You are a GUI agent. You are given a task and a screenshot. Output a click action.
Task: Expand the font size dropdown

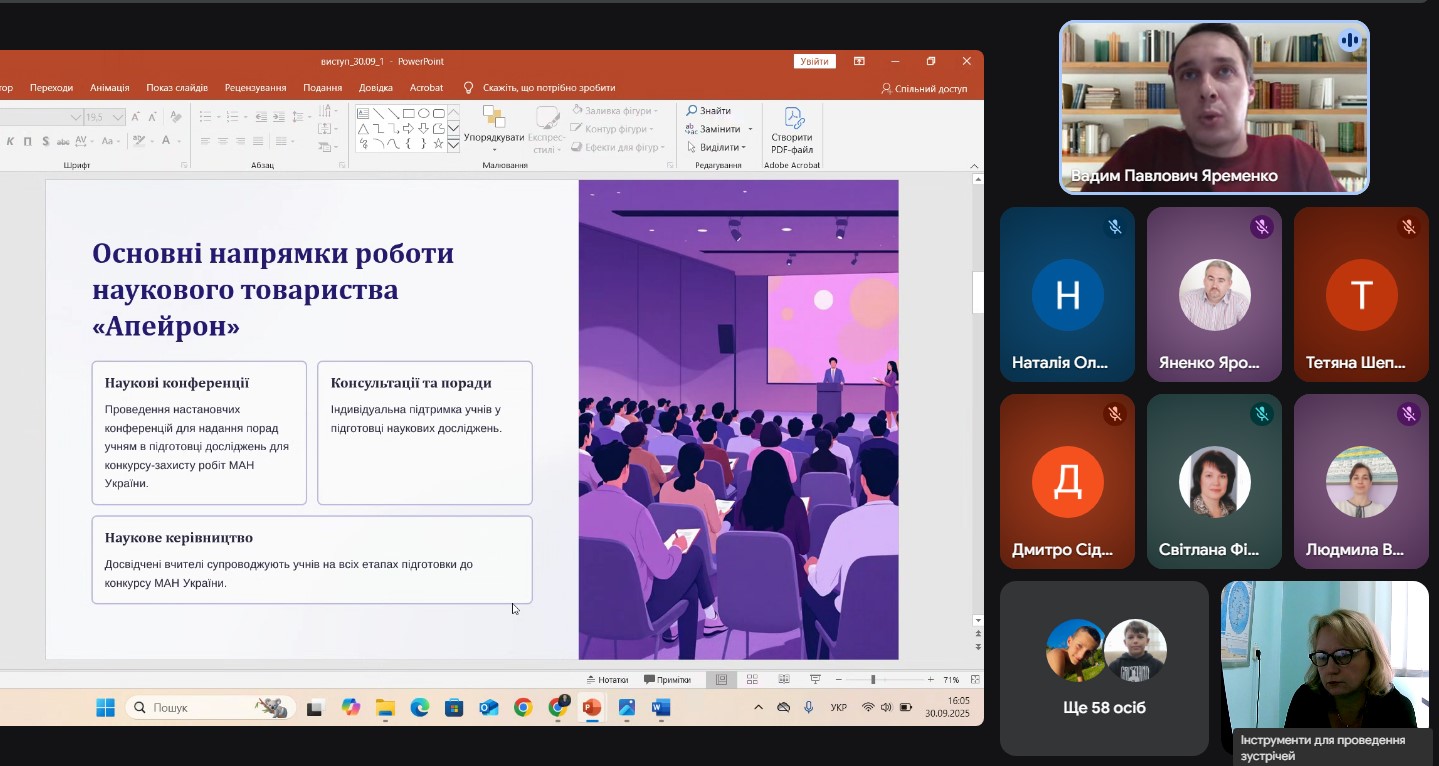pyautogui.click(x=118, y=117)
